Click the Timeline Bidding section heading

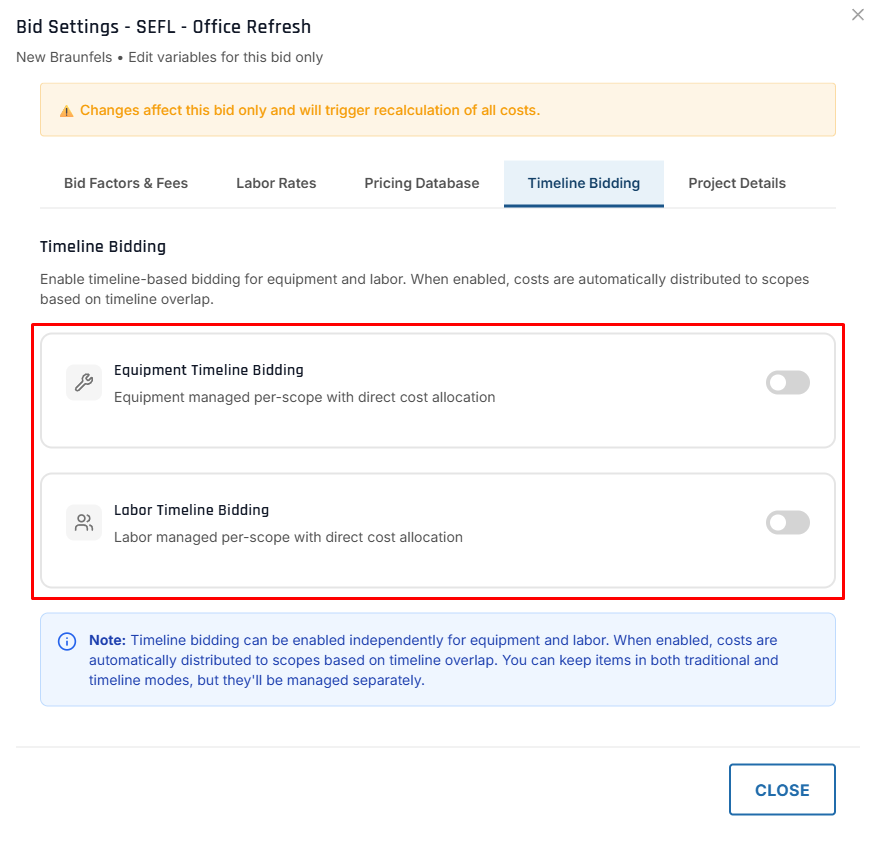[x=103, y=247]
